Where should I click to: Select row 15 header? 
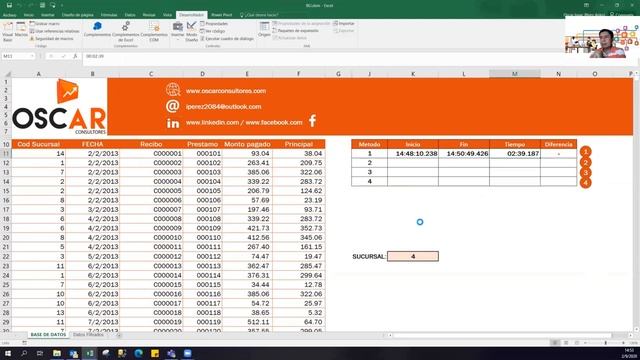(6, 191)
